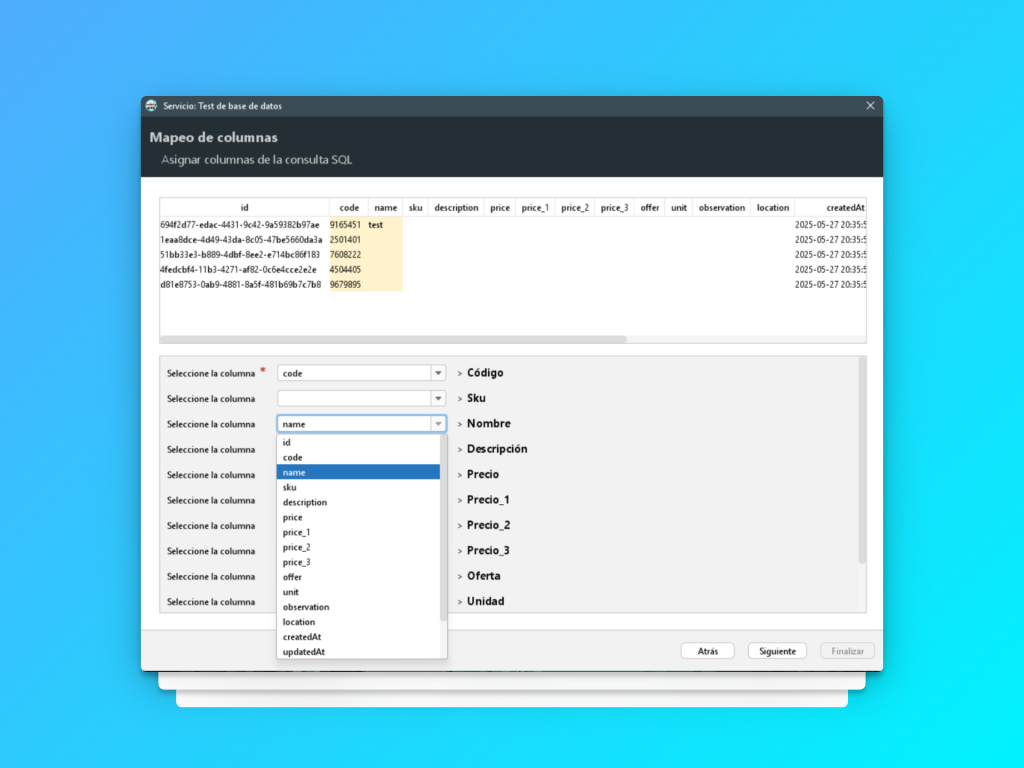Choose 'sku' in the dropdown list
This screenshot has width=1024, height=768.
[x=358, y=487]
